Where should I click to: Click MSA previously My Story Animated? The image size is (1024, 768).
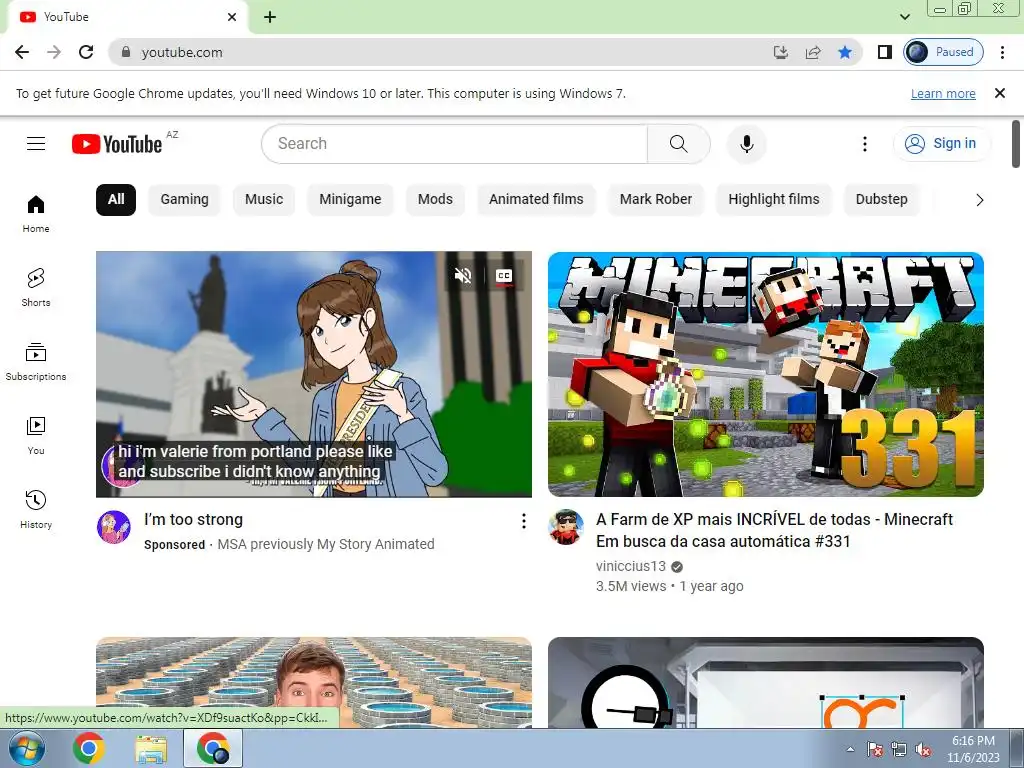tap(326, 545)
